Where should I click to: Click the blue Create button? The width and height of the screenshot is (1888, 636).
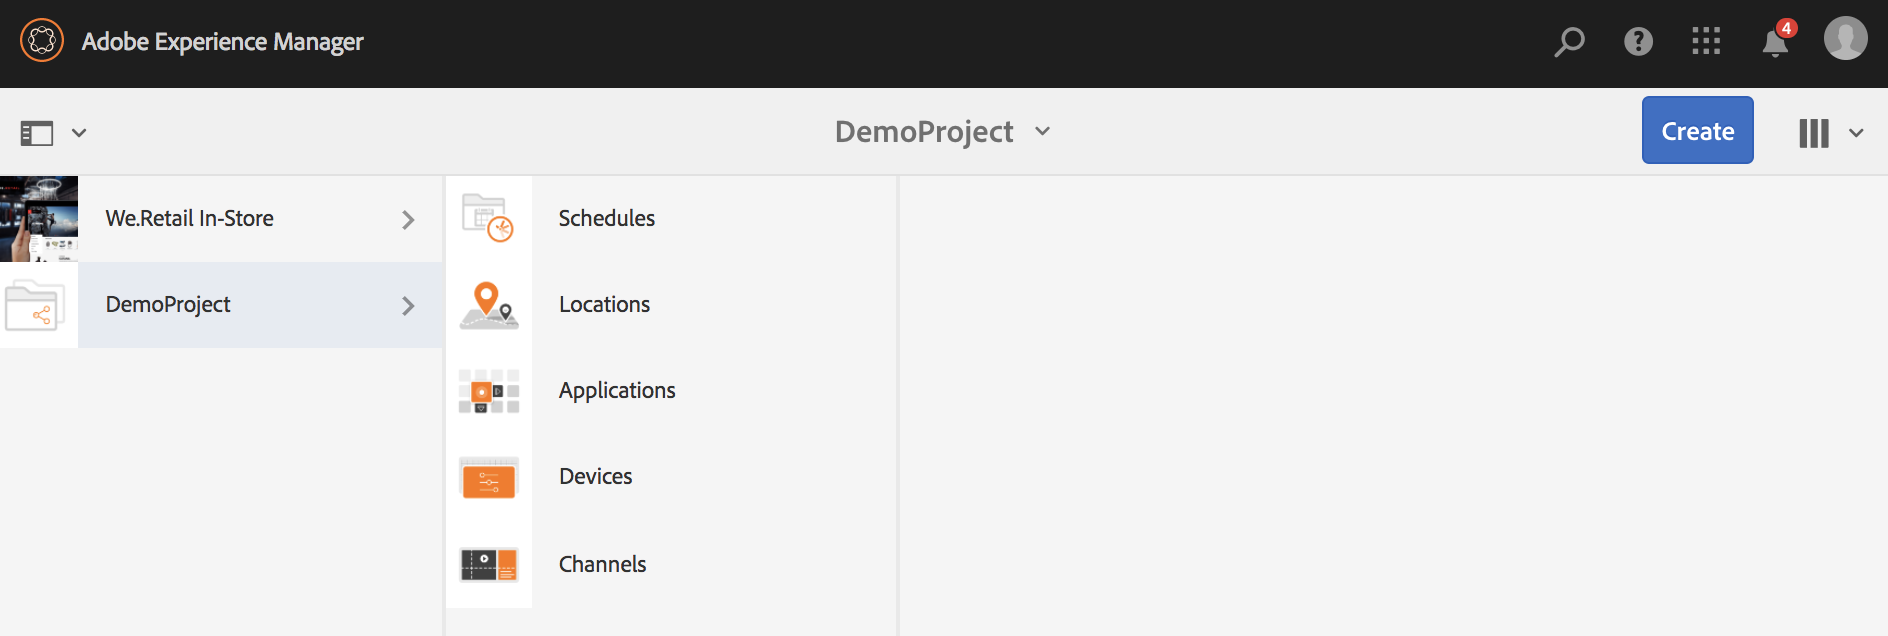pos(1698,130)
